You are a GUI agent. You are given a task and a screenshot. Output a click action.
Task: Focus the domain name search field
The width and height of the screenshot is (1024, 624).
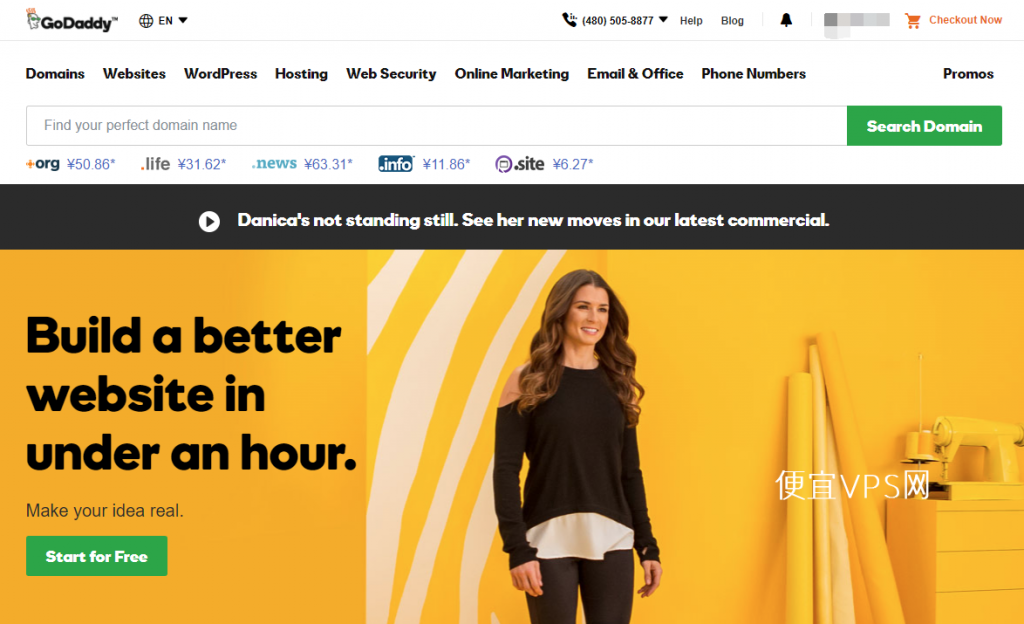point(436,126)
